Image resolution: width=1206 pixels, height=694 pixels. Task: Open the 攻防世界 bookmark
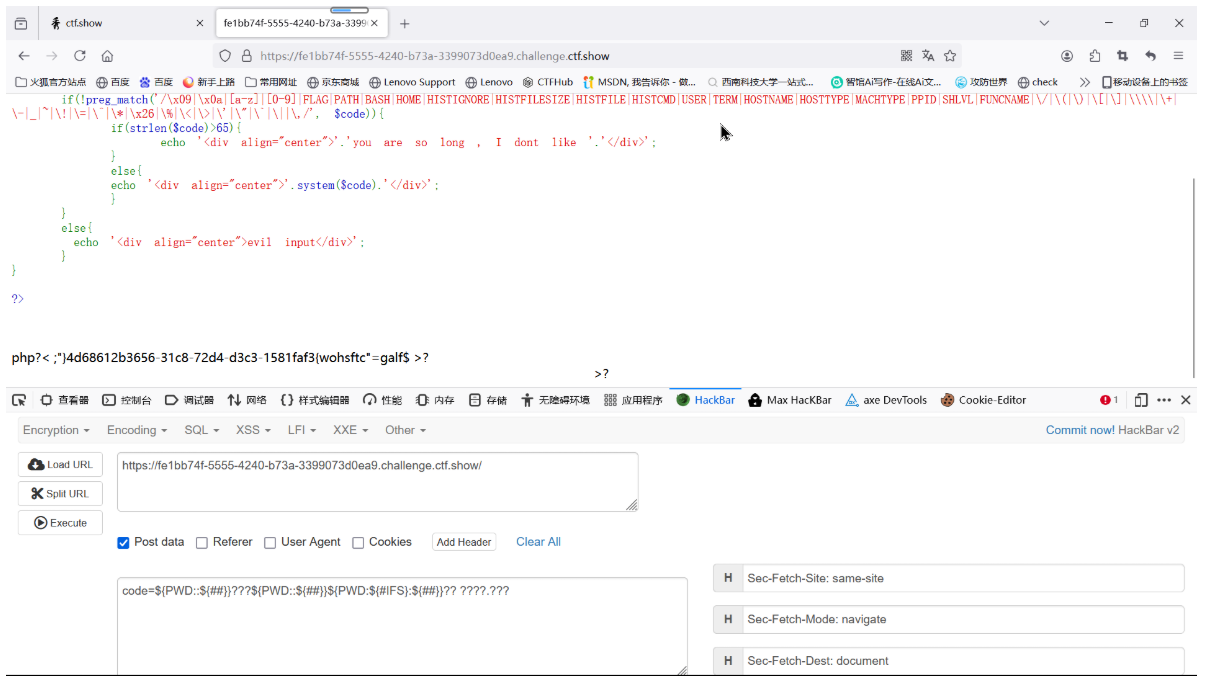982,82
